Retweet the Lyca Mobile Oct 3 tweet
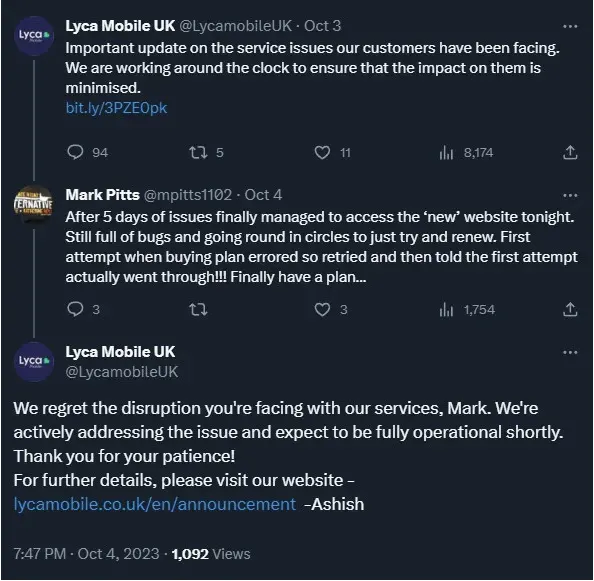The width and height of the screenshot is (594, 581). [198, 153]
